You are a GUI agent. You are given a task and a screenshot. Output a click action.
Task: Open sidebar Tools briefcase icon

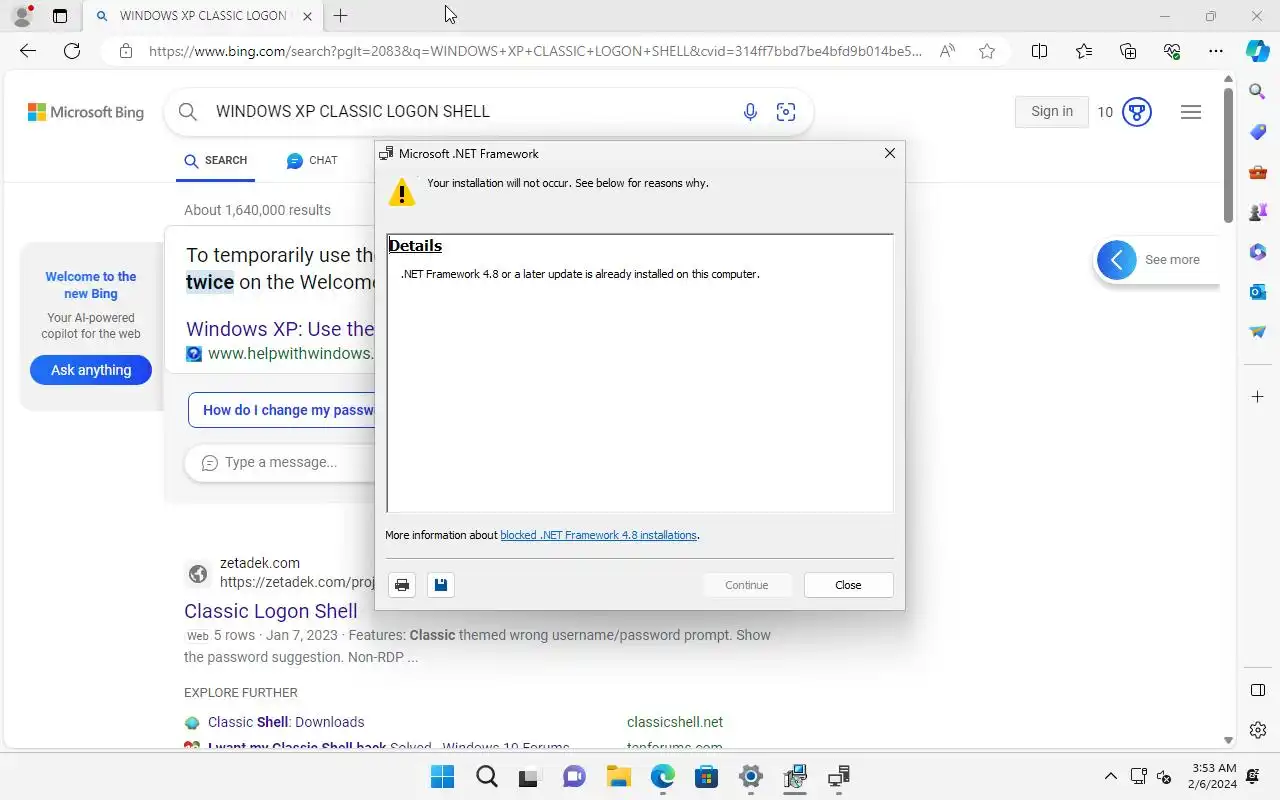[1258, 172]
